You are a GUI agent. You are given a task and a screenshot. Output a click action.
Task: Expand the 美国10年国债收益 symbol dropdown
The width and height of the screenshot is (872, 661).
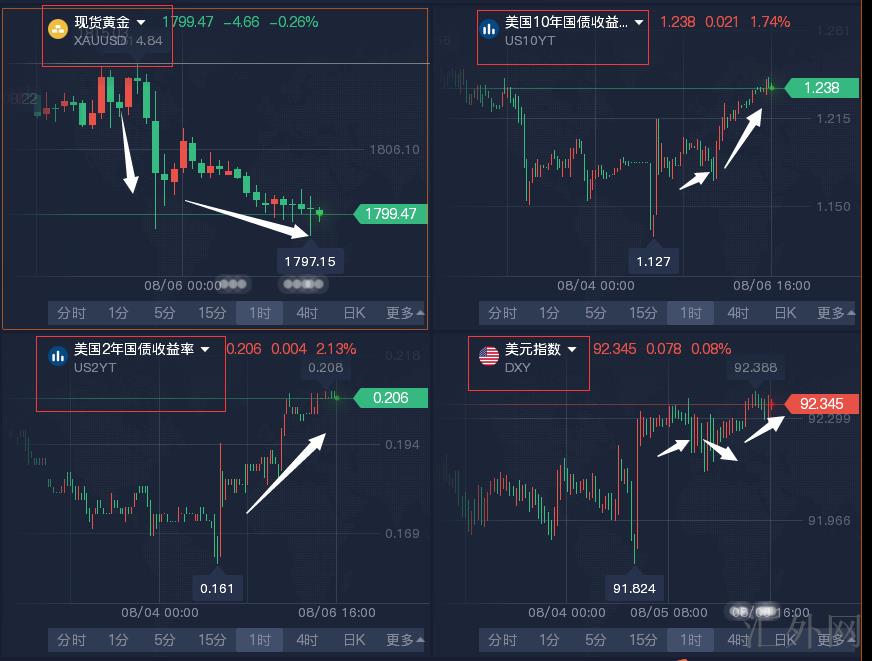pos(639,22)
